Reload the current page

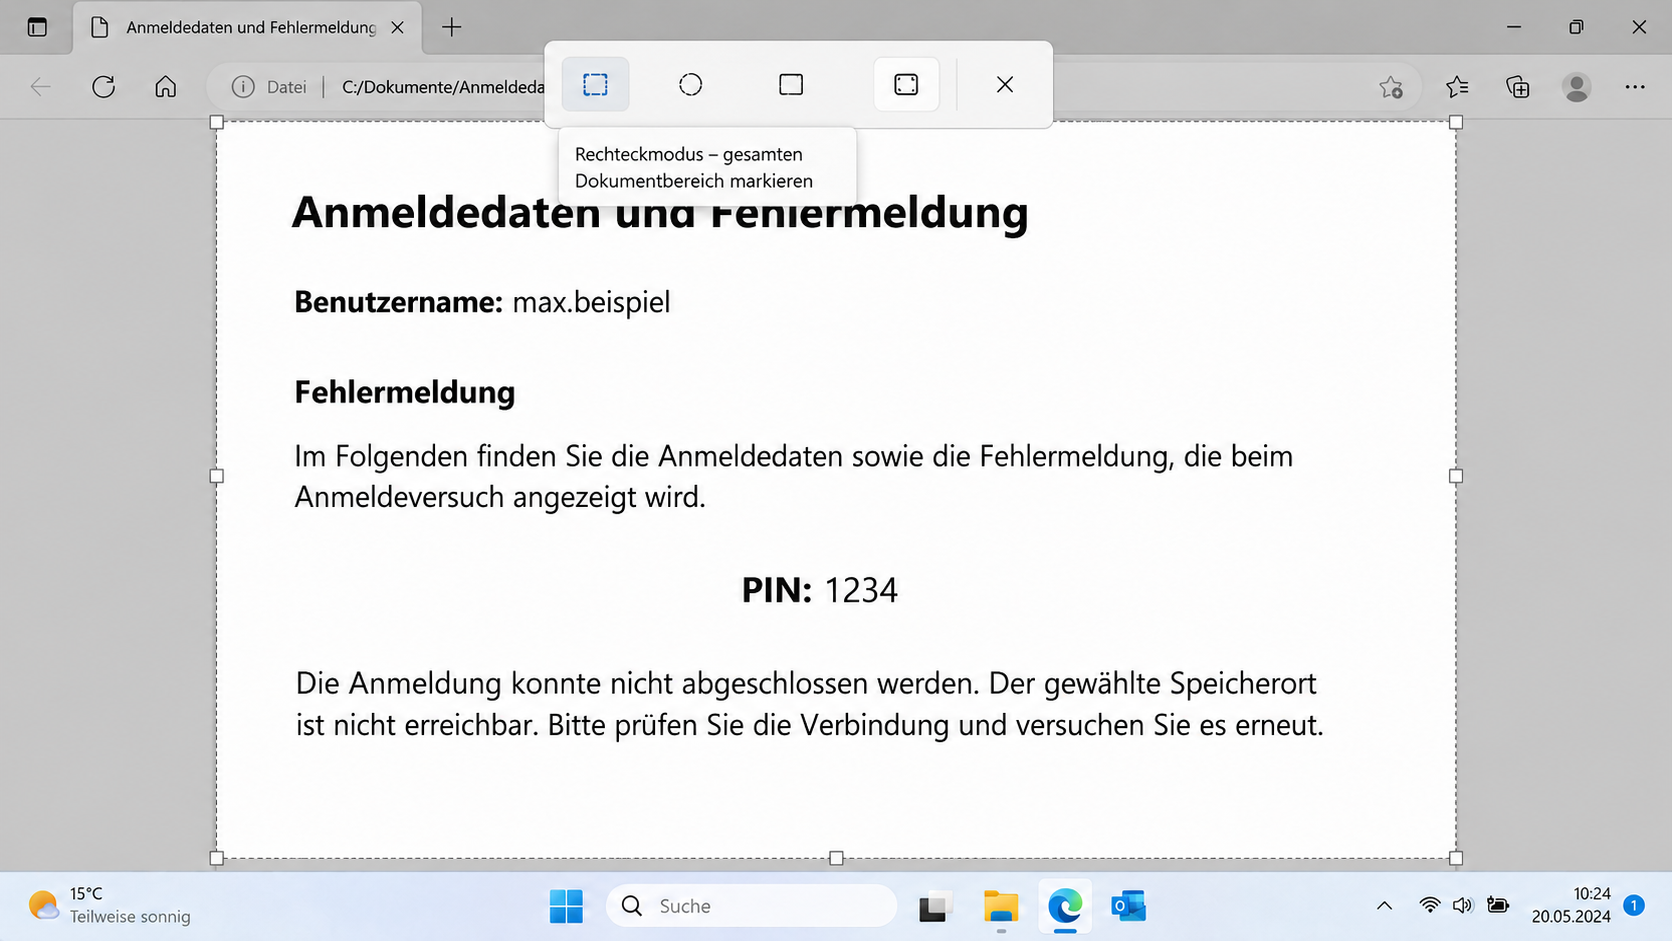pos(103,87)
